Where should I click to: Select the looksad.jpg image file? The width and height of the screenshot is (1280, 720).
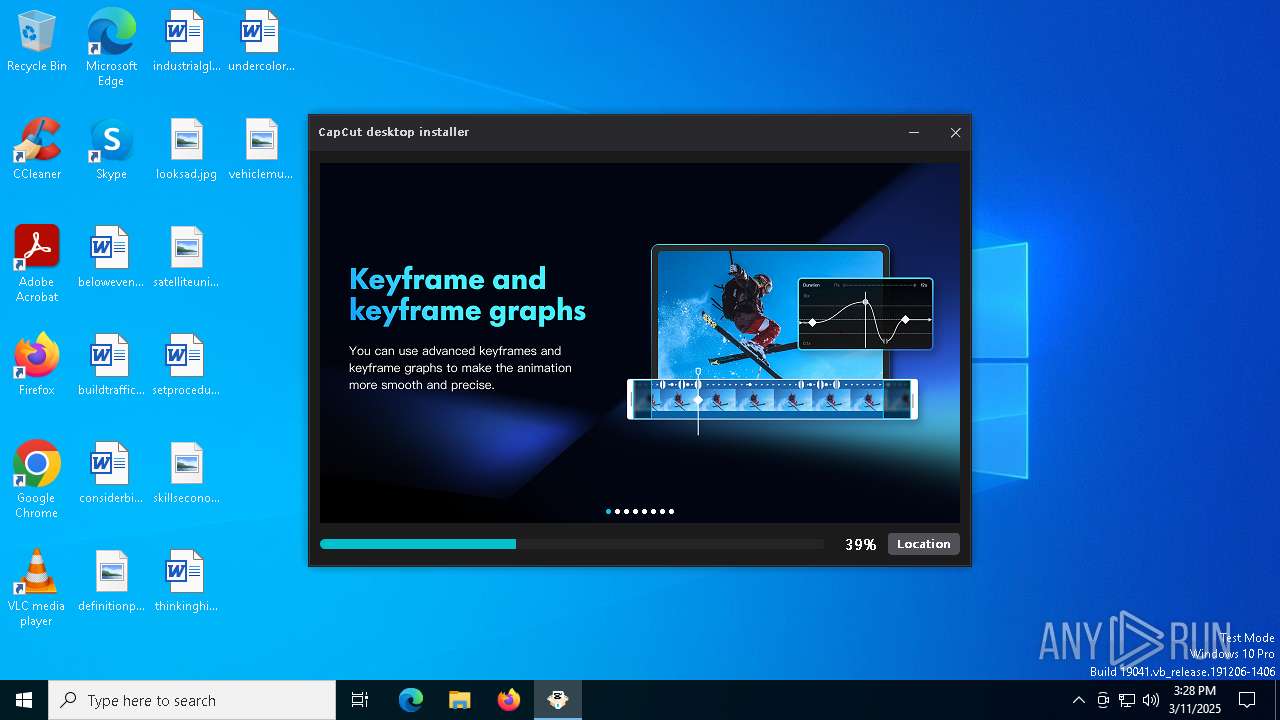[x=186, y=150]
